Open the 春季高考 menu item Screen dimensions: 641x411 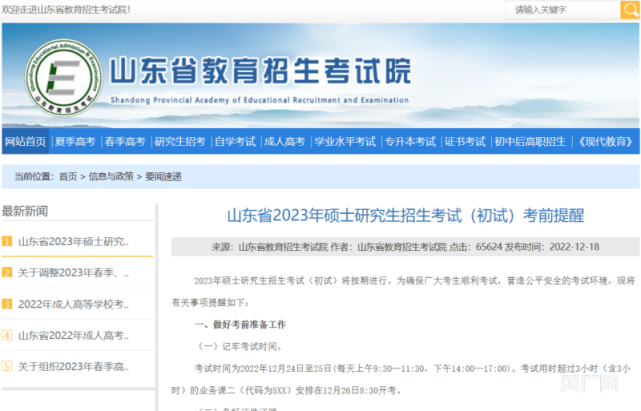(125, 141)
